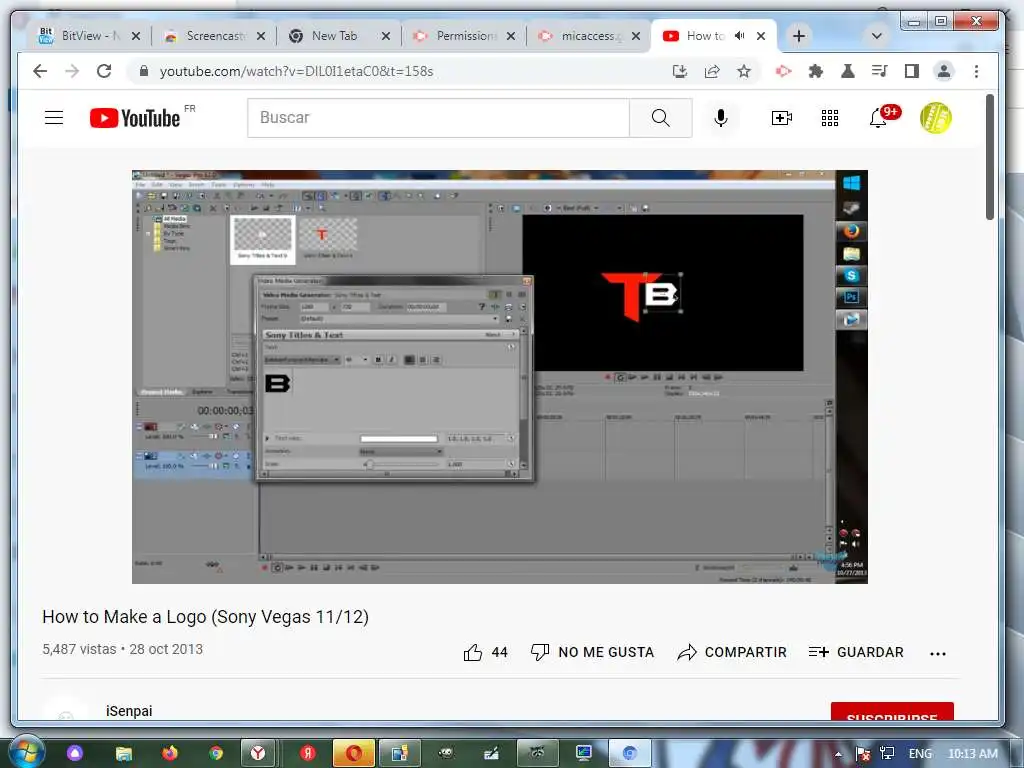1024x768 pixels.
Task: Click the video player area
Action: pyautogui.click(x=500, y=377)
